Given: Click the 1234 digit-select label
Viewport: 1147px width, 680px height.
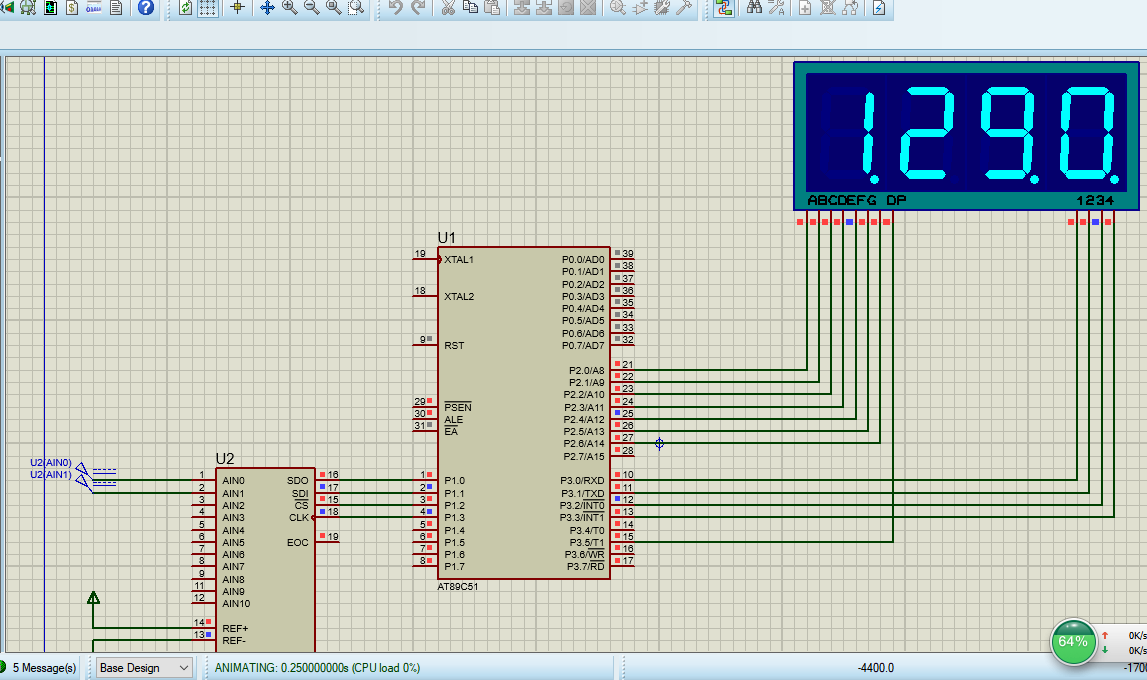Looking at the screenshot, I should click(1095, 200).
